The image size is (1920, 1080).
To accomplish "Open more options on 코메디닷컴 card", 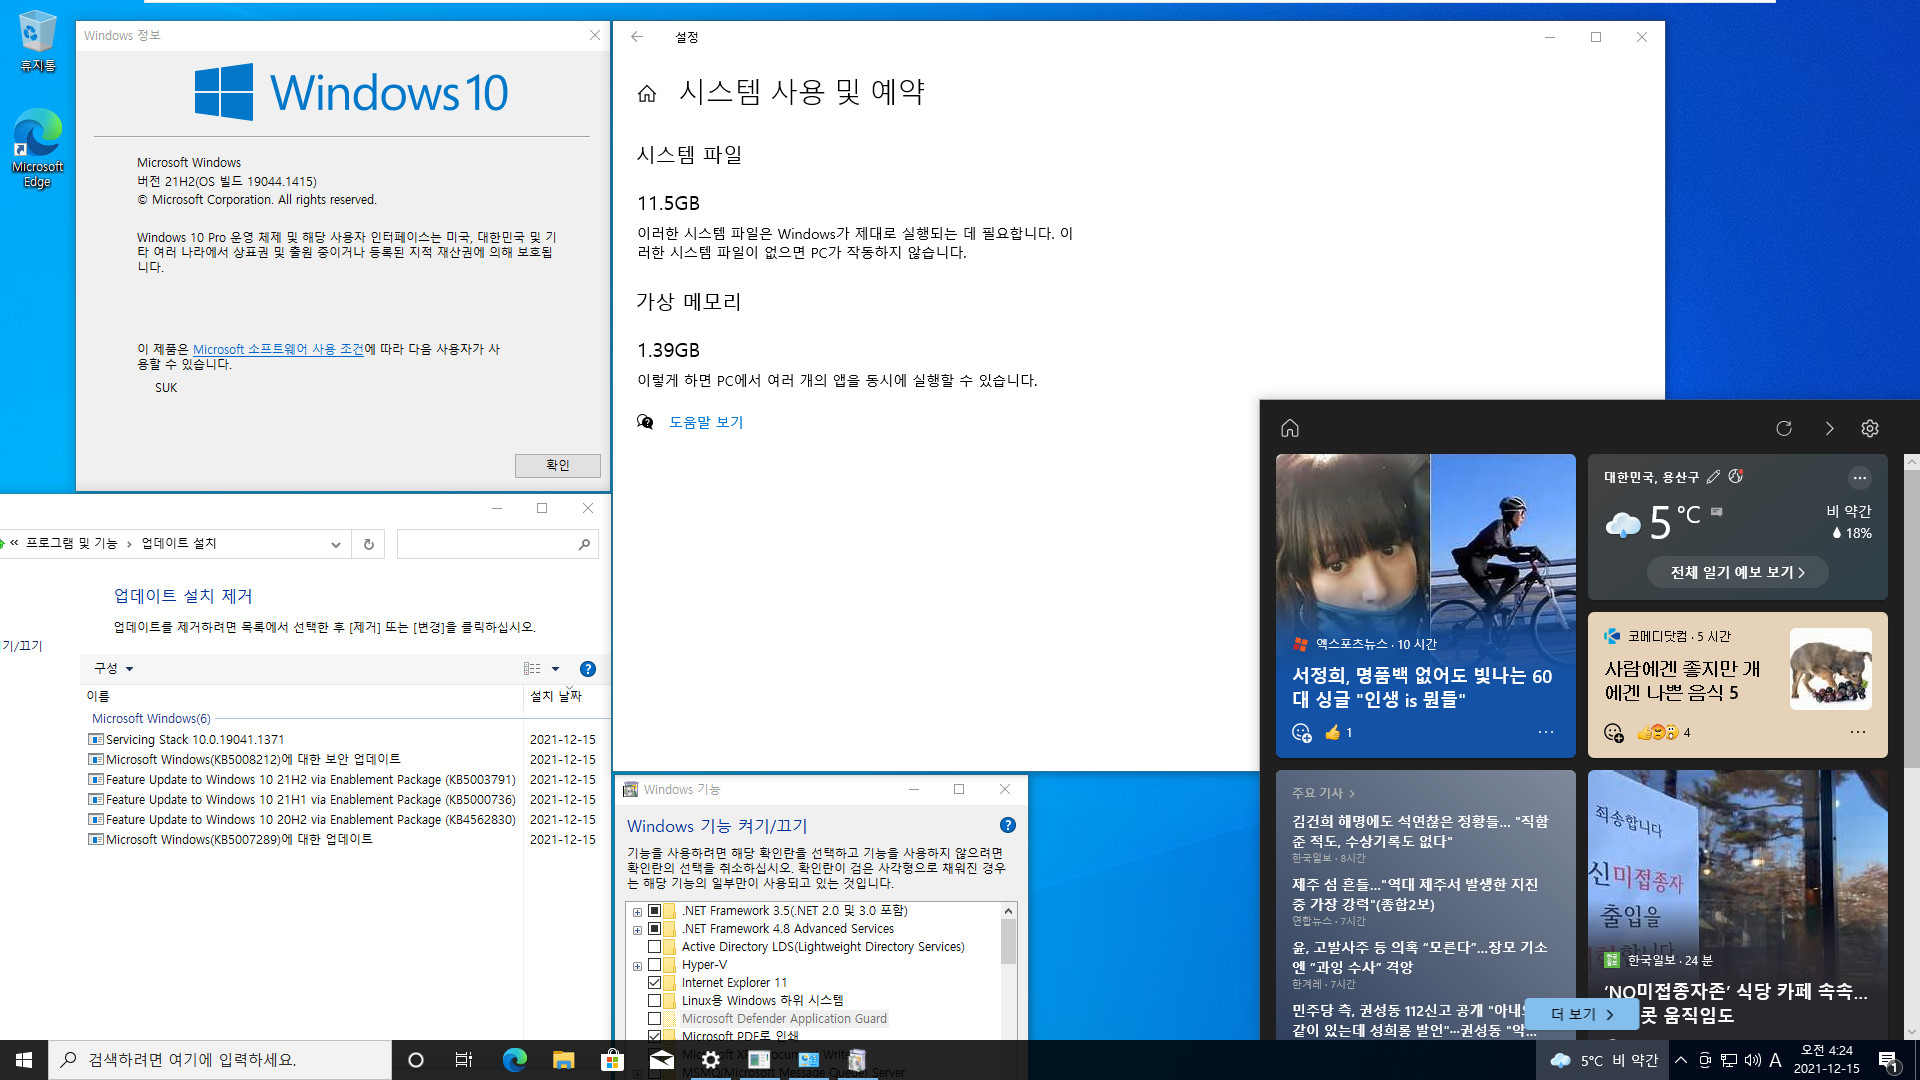I will (1858, 732).
